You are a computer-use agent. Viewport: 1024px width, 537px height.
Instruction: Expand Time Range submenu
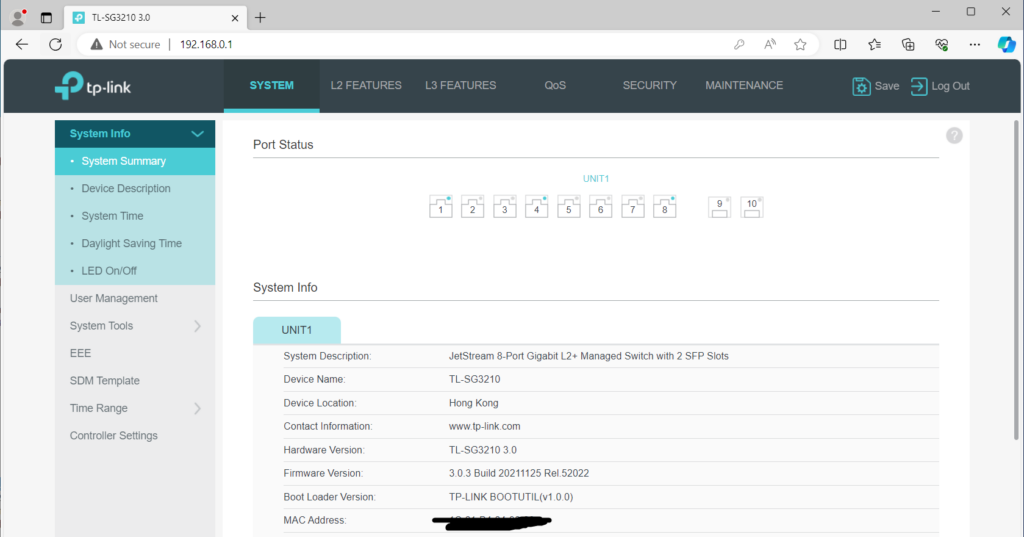click(x=197, y=408)
